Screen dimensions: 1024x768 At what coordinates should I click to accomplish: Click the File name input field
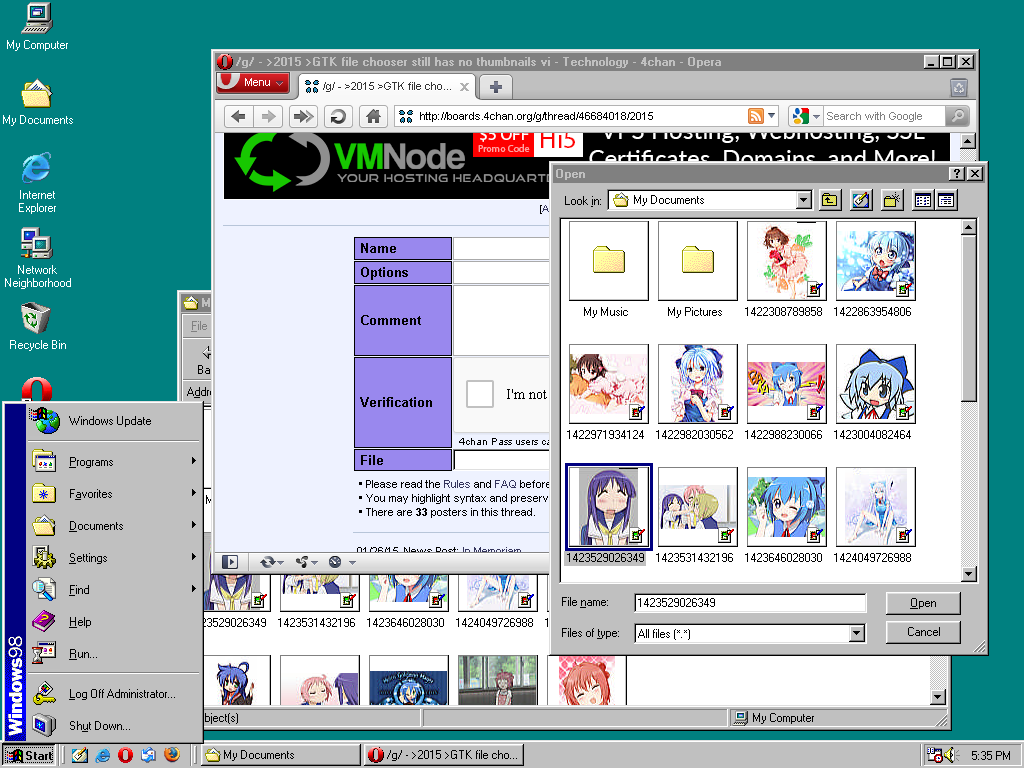click(x=750, y=603)
